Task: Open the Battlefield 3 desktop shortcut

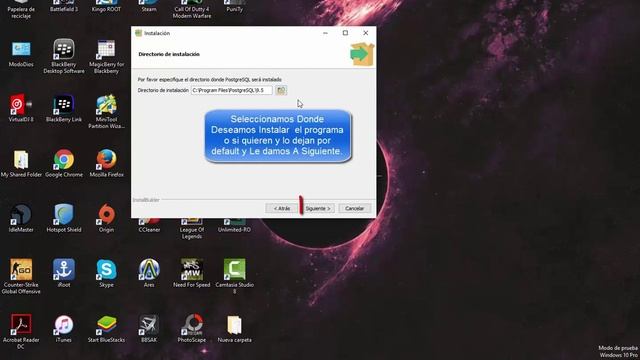Action: (64, 6)
